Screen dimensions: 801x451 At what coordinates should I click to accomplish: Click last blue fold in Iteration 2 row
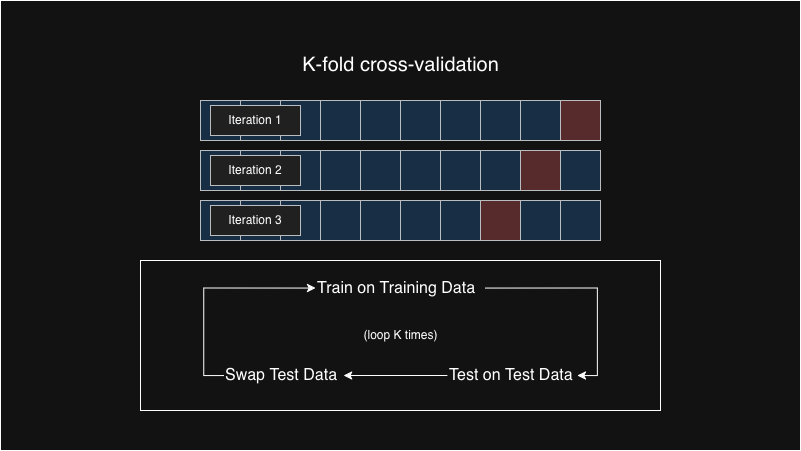[x=581, y=171]
